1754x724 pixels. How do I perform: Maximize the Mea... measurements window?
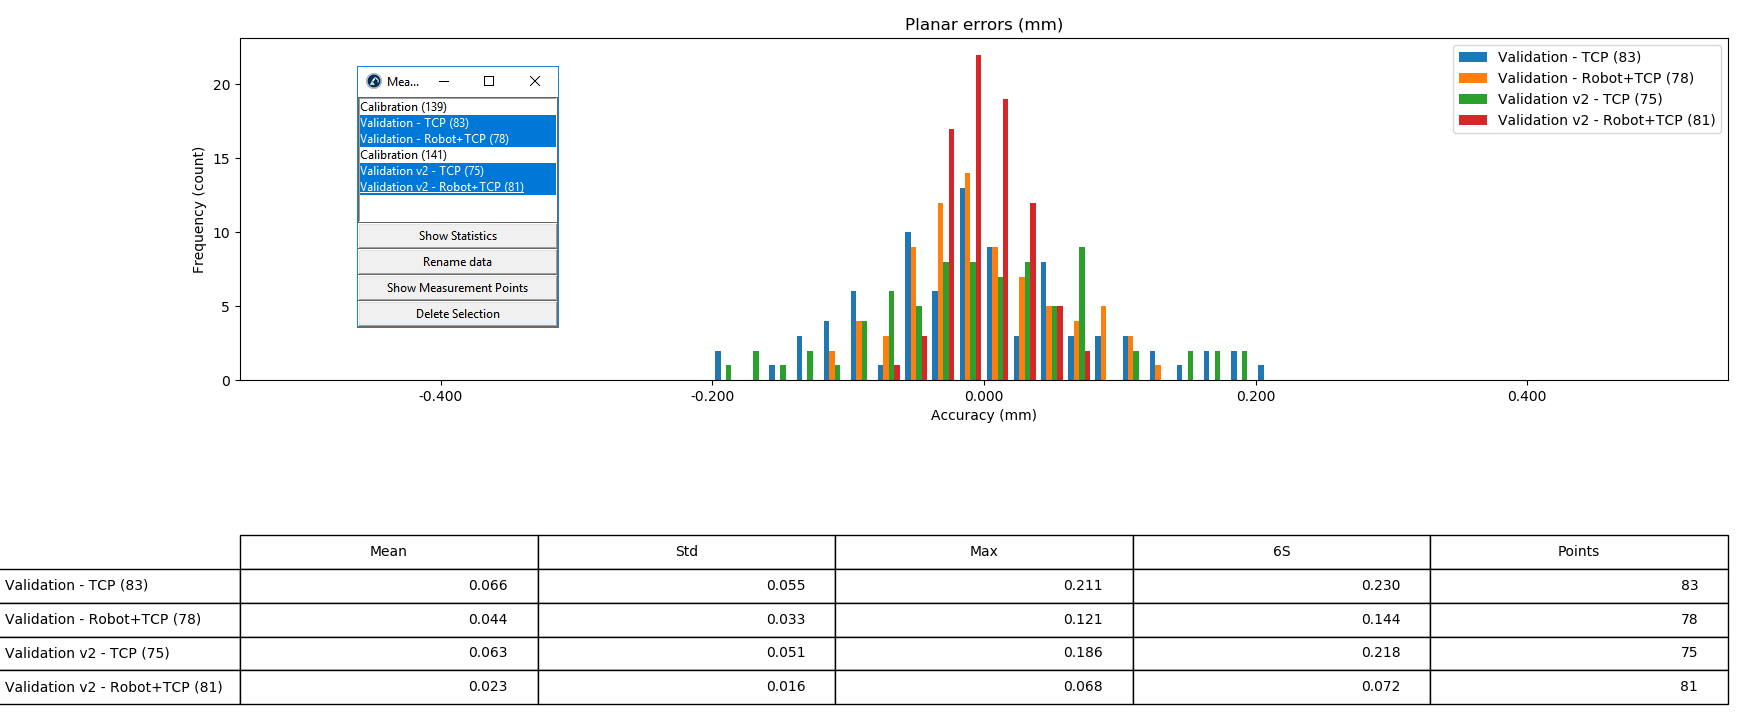(x=489, y=81)
